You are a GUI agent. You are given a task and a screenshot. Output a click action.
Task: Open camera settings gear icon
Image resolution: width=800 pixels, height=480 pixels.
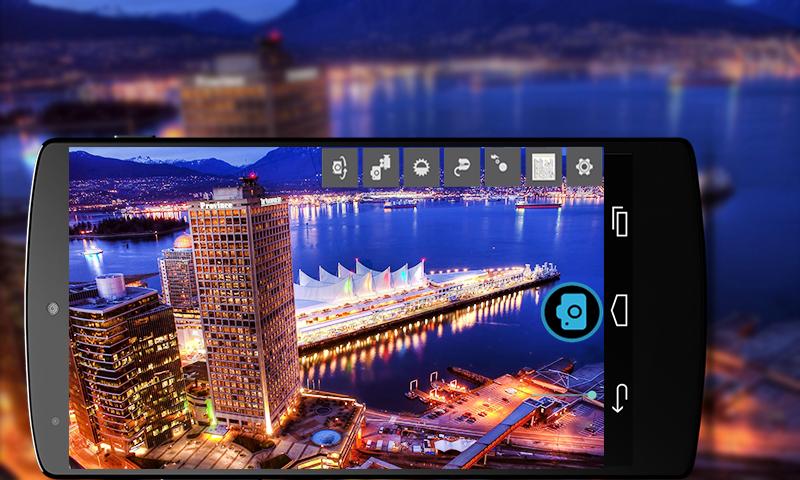pos(584,167)
